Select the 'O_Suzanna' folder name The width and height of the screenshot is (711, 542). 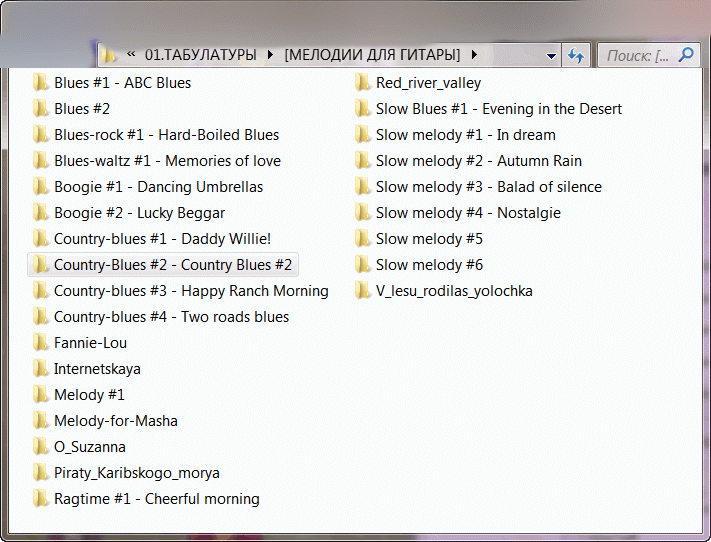[90, 447]
